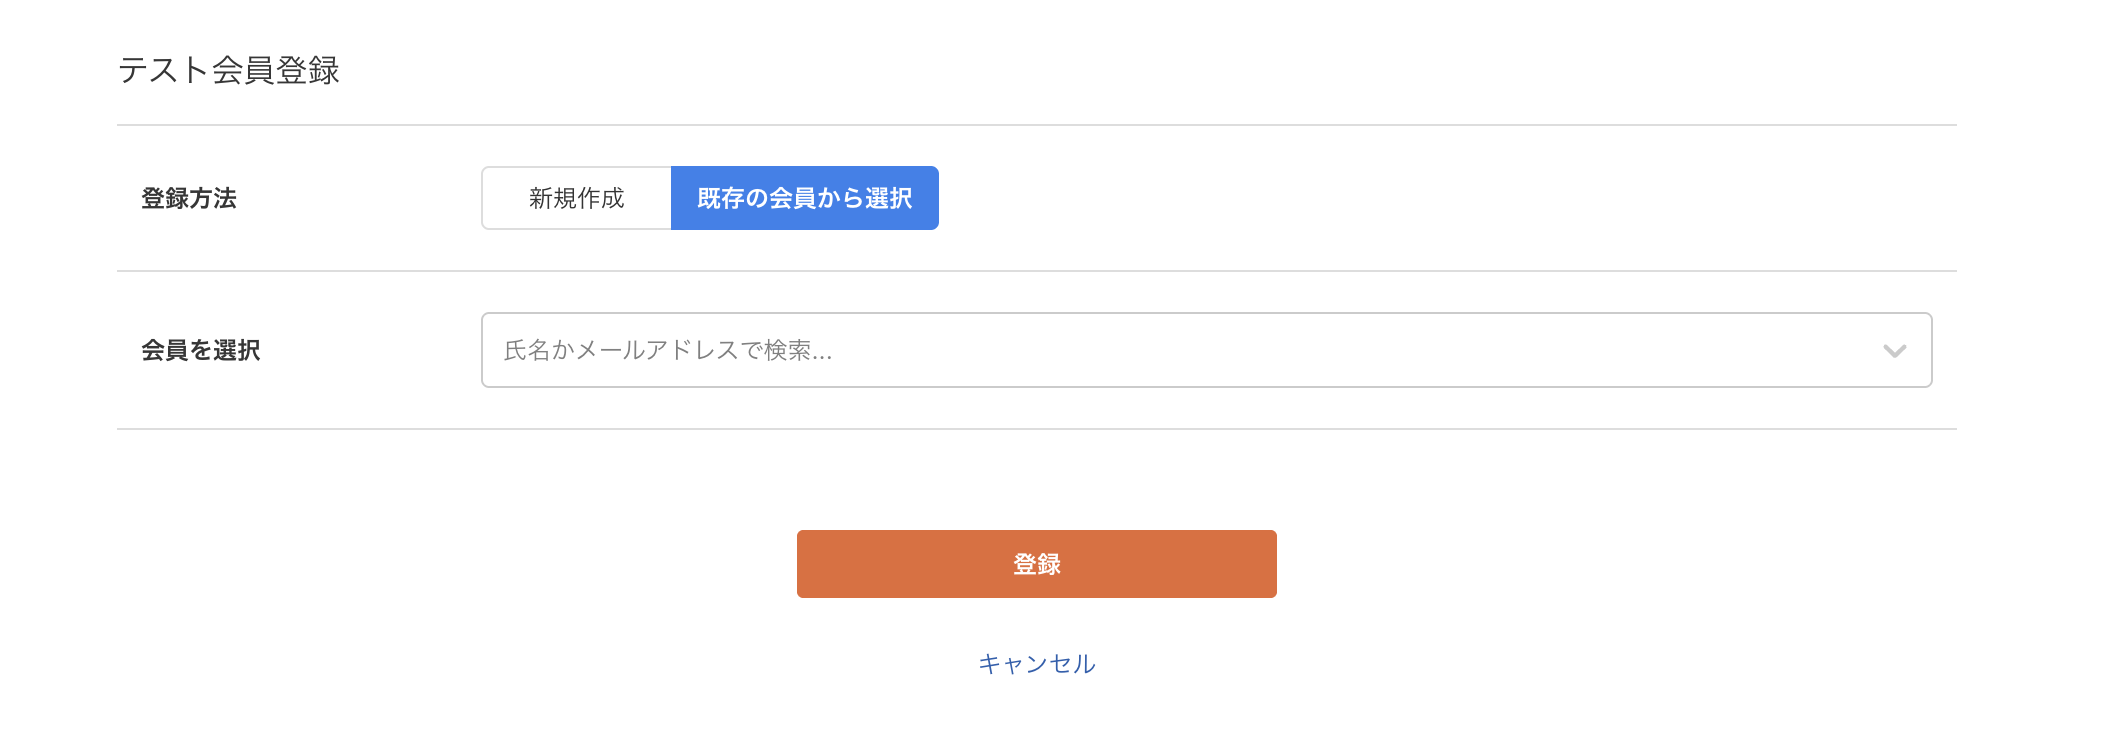
Task: Click the テスト会員登録 page title
Action: pyautogui.click(x=231, y=68)
